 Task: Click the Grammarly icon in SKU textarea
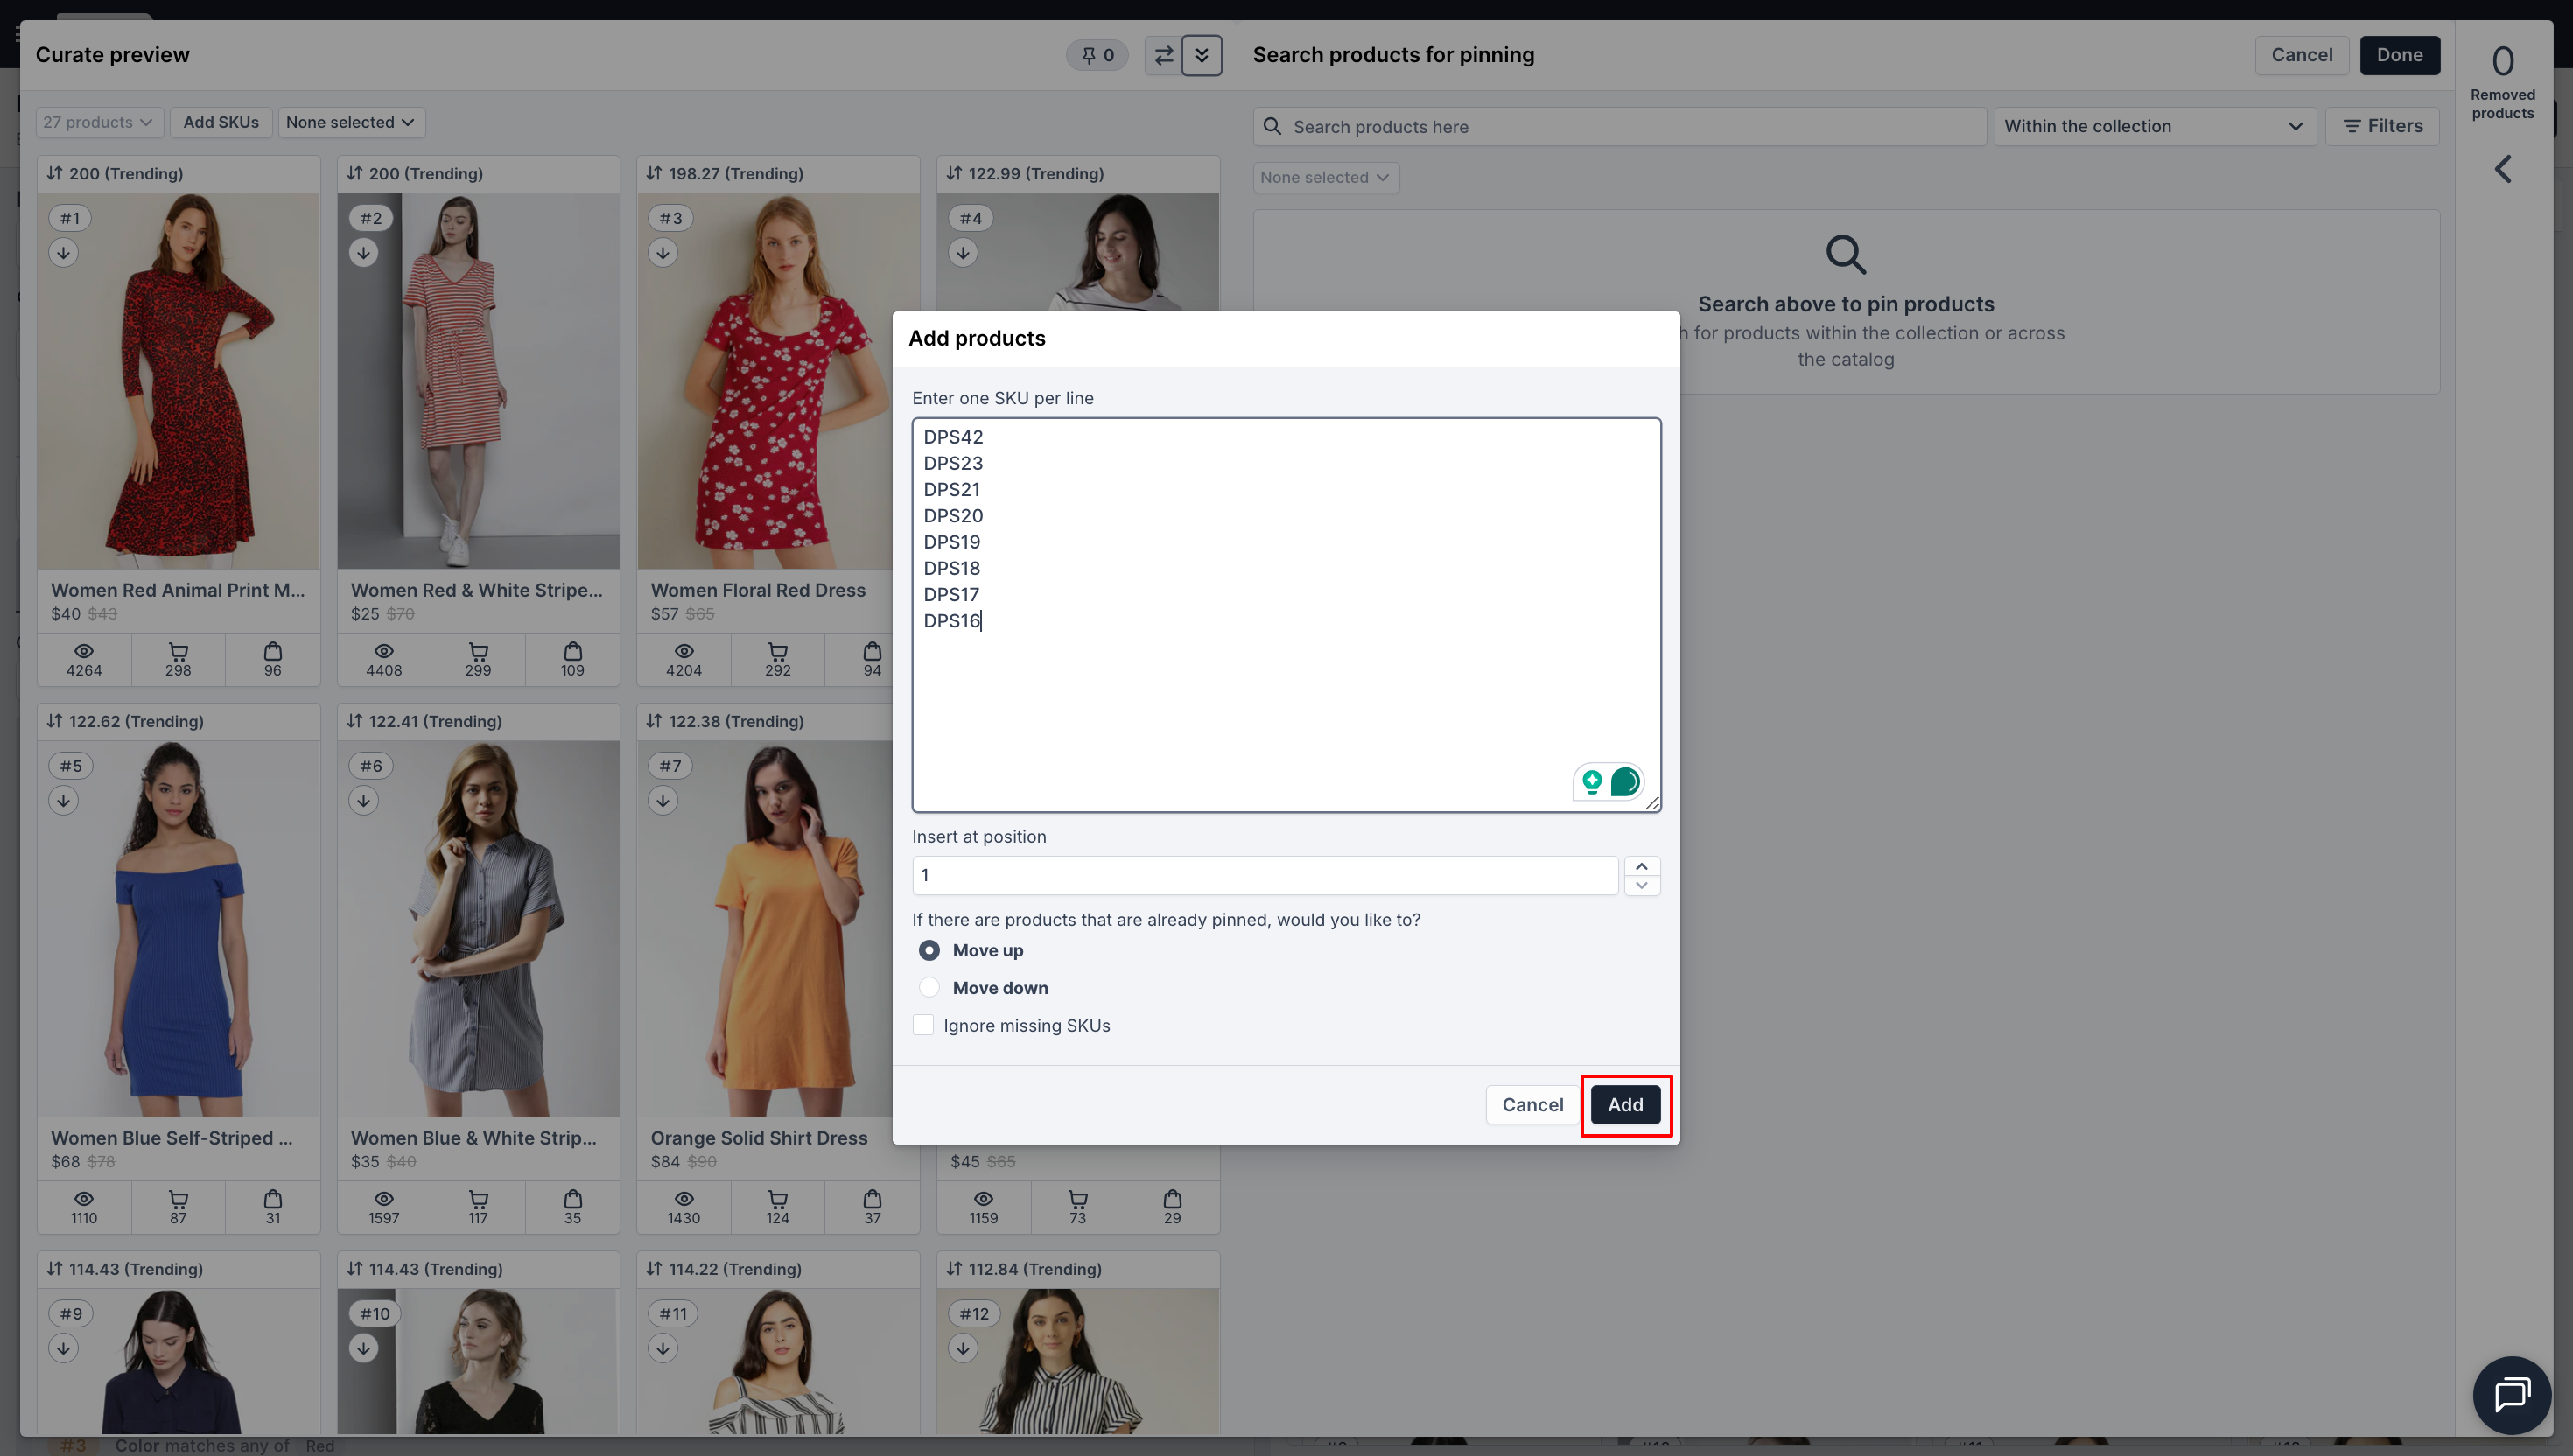[1625, 782]
